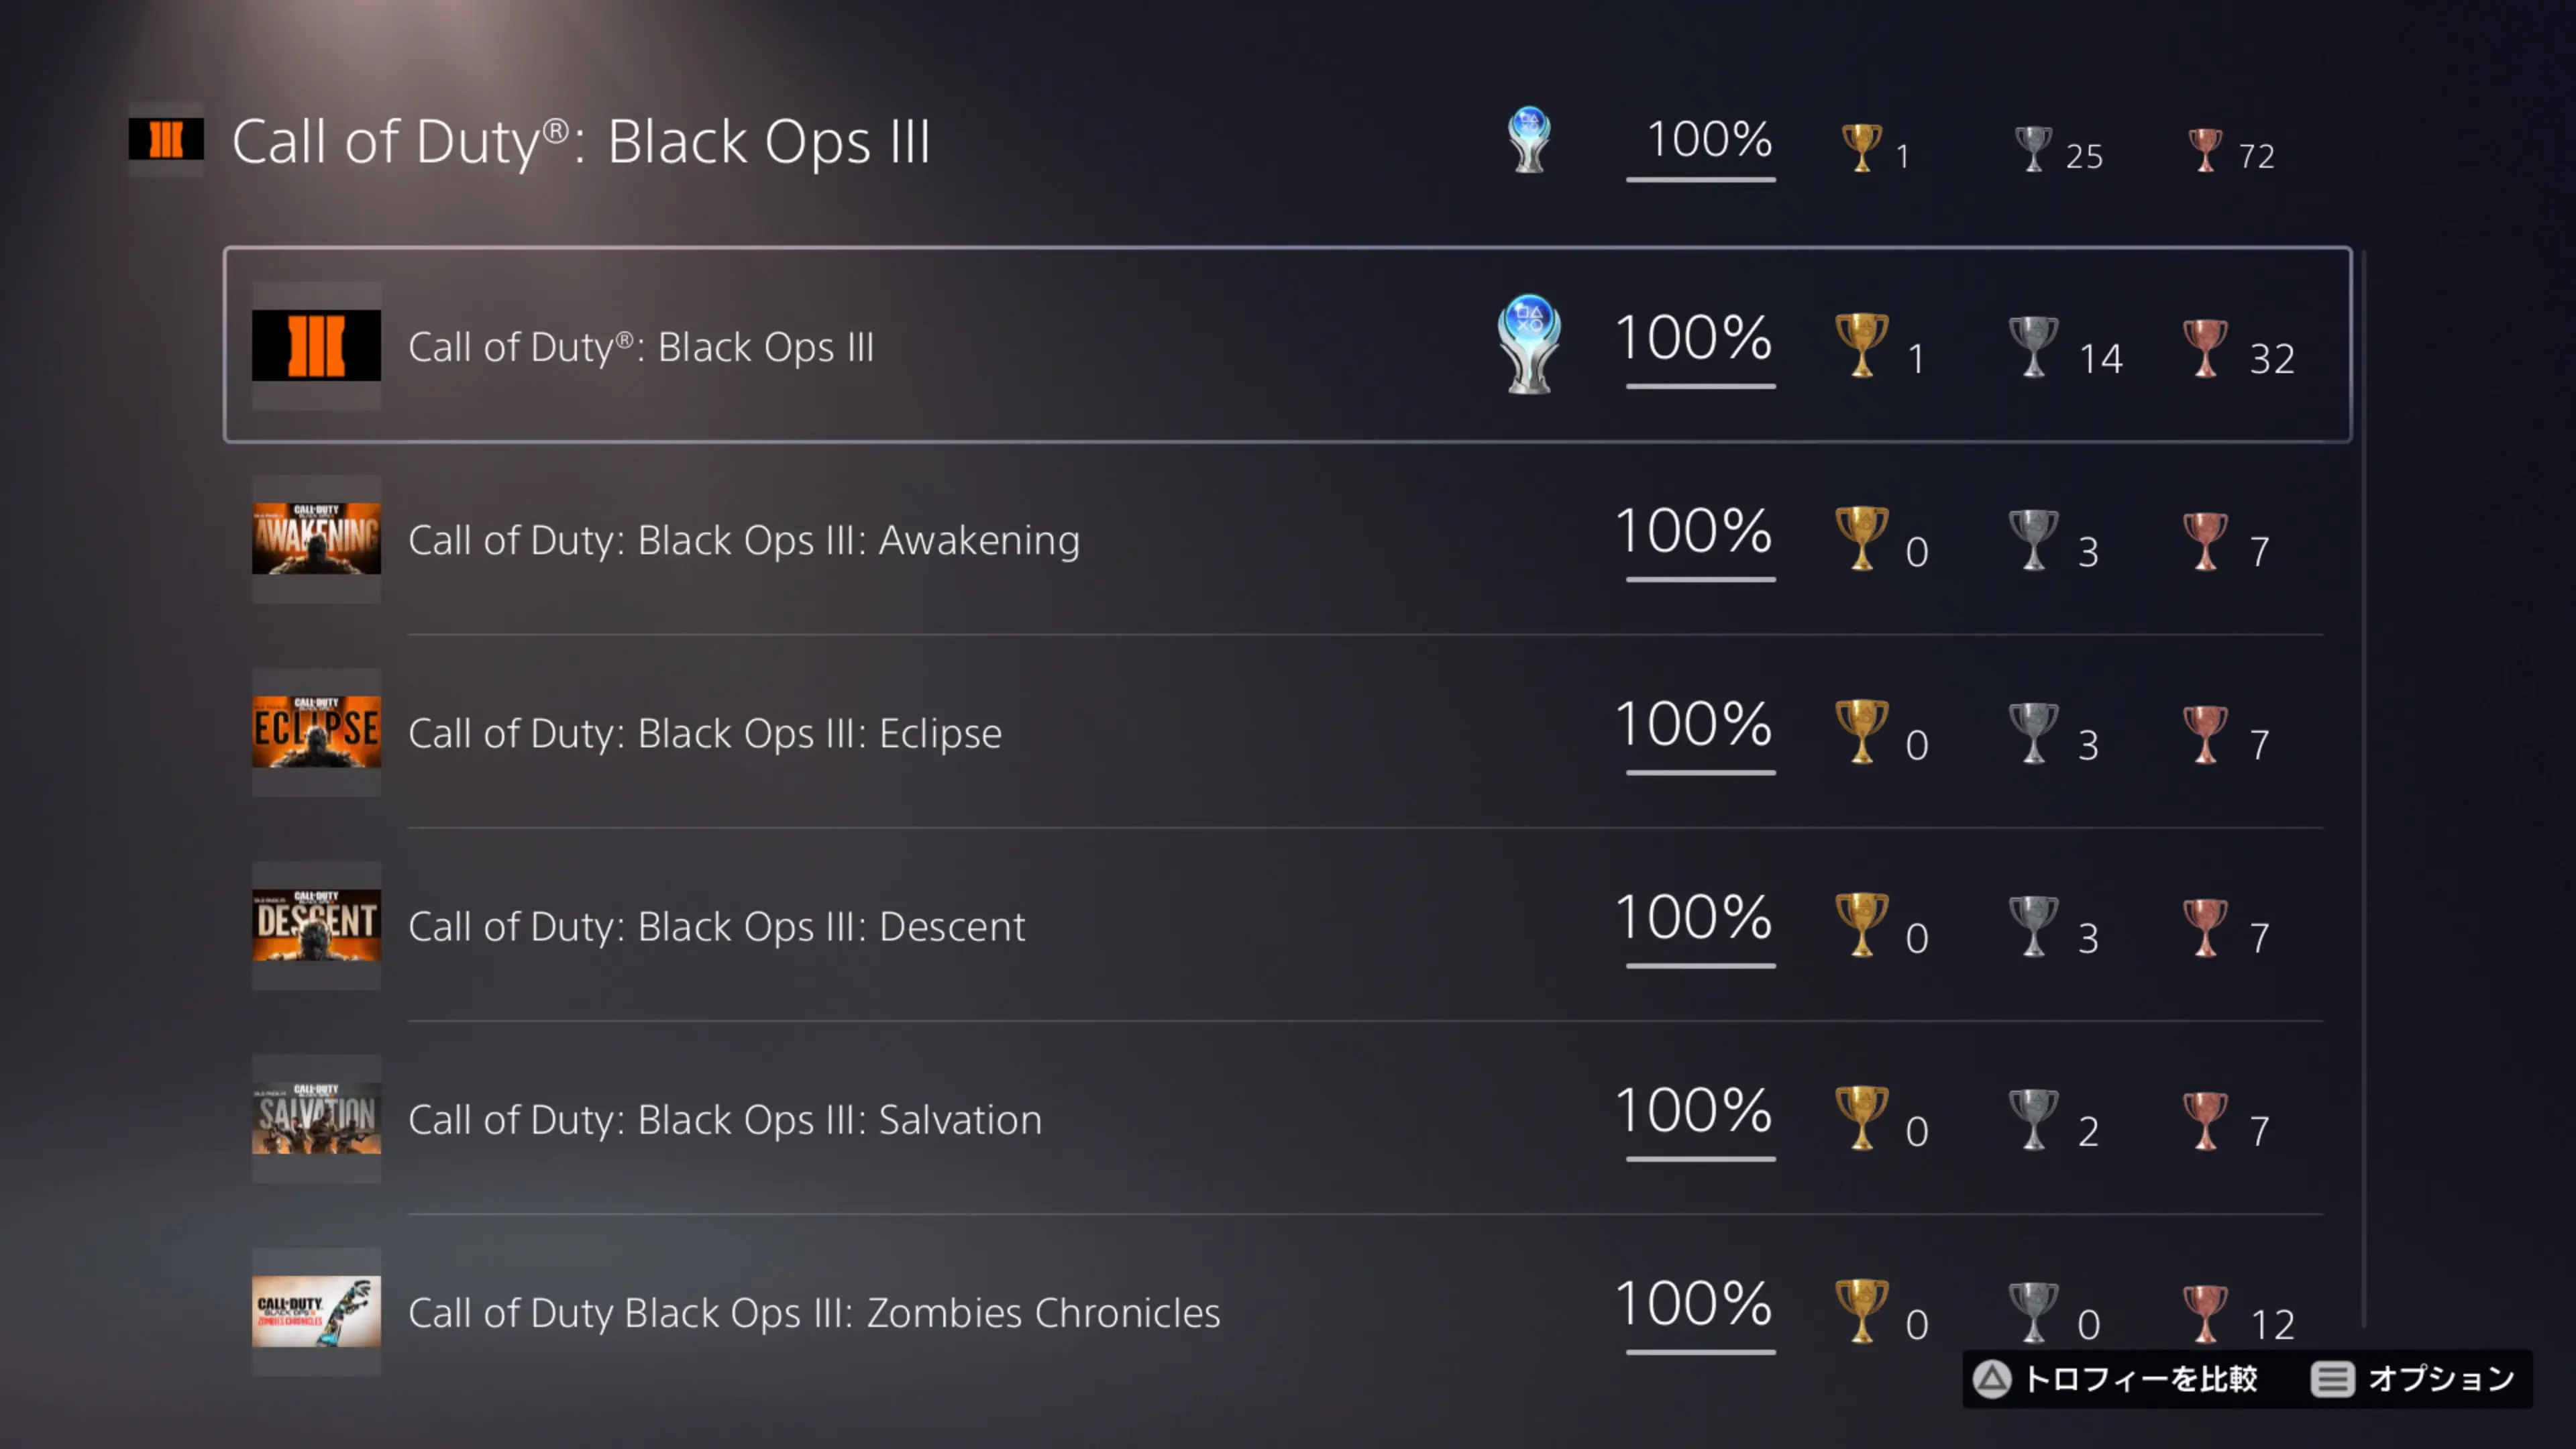Click the options button icon next to オプション

pyautogui.click(x=2333, y=1380)
